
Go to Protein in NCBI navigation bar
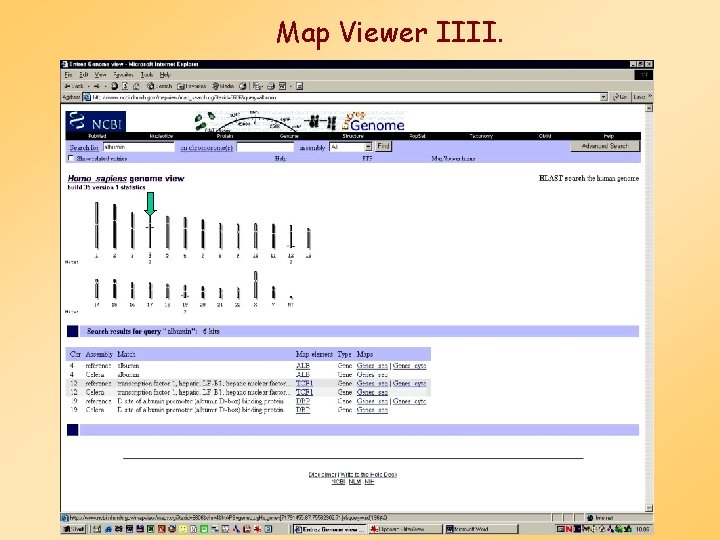point(225,136)
